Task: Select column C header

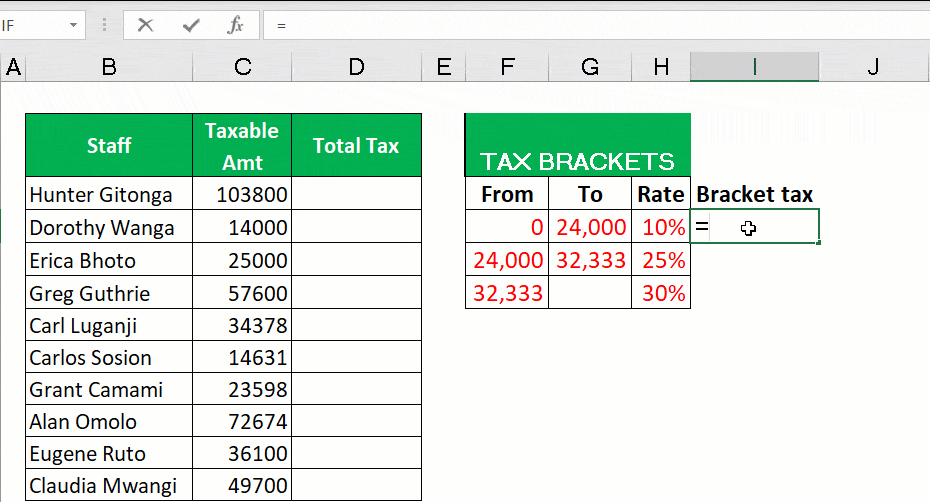Action: [x=242, y=67]
